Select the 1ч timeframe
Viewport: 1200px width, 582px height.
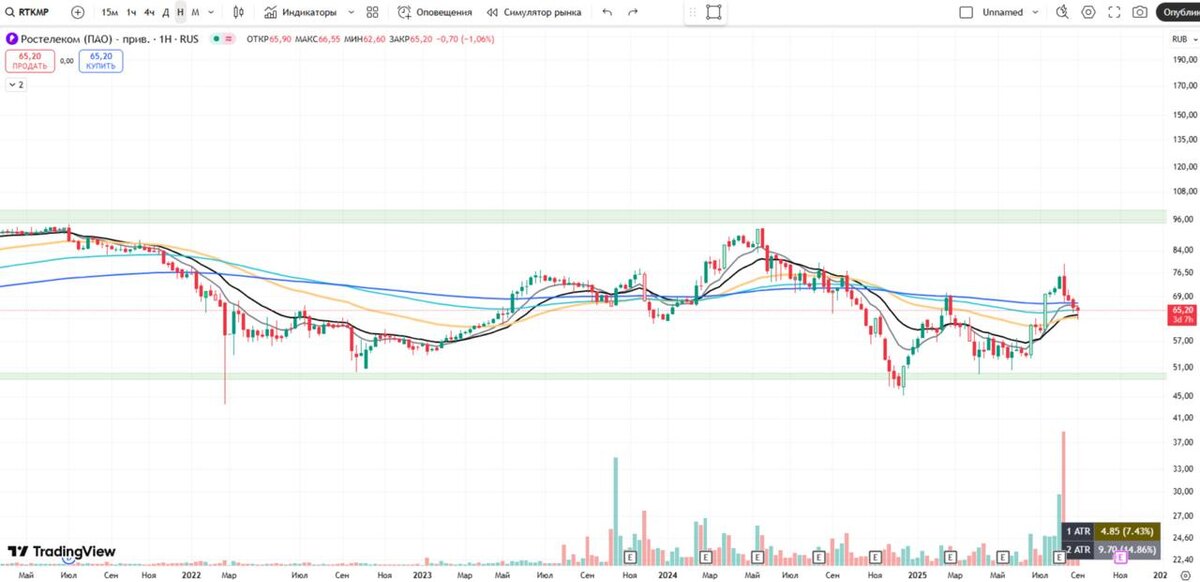click(131, 12)
